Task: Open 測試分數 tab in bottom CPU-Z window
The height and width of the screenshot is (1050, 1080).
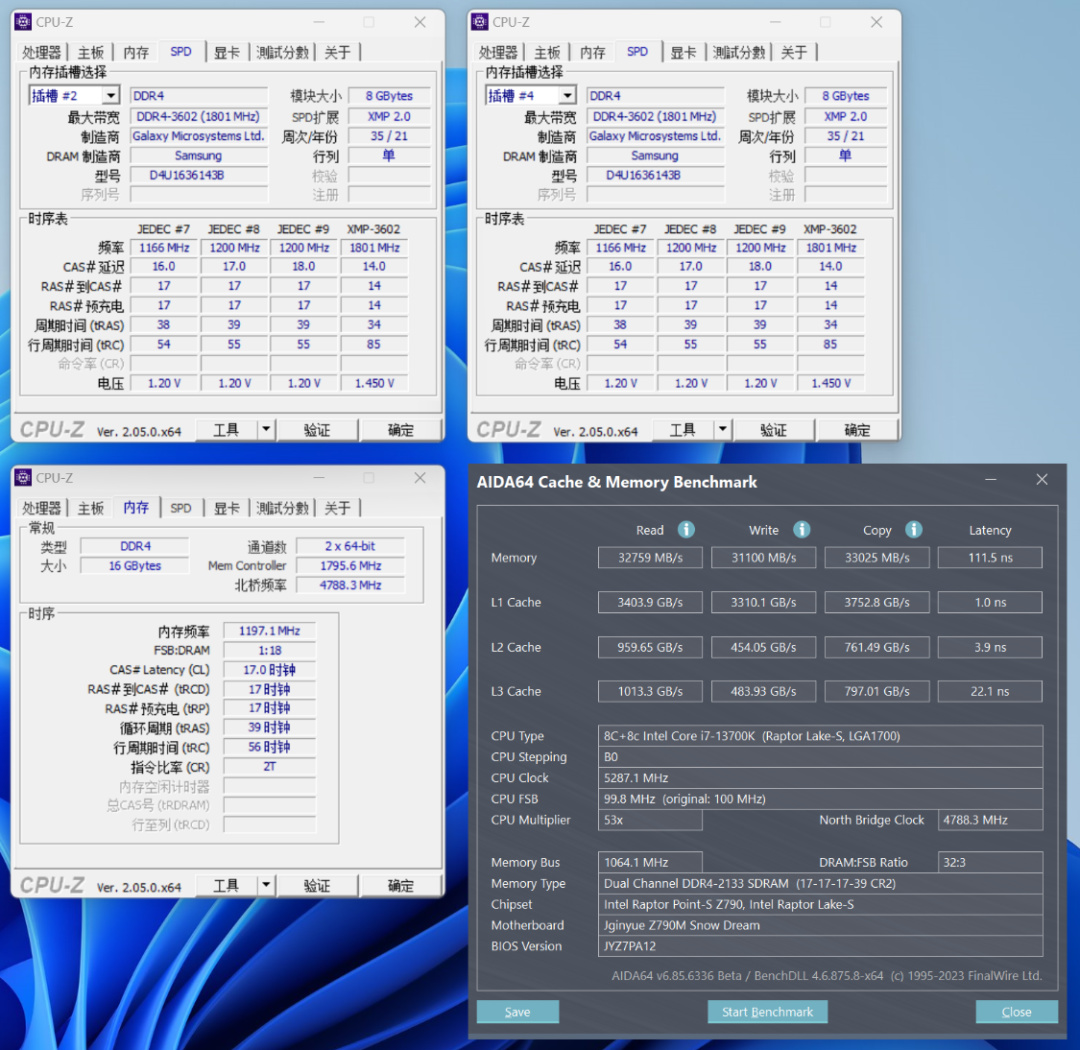Action: pos(282,508)
